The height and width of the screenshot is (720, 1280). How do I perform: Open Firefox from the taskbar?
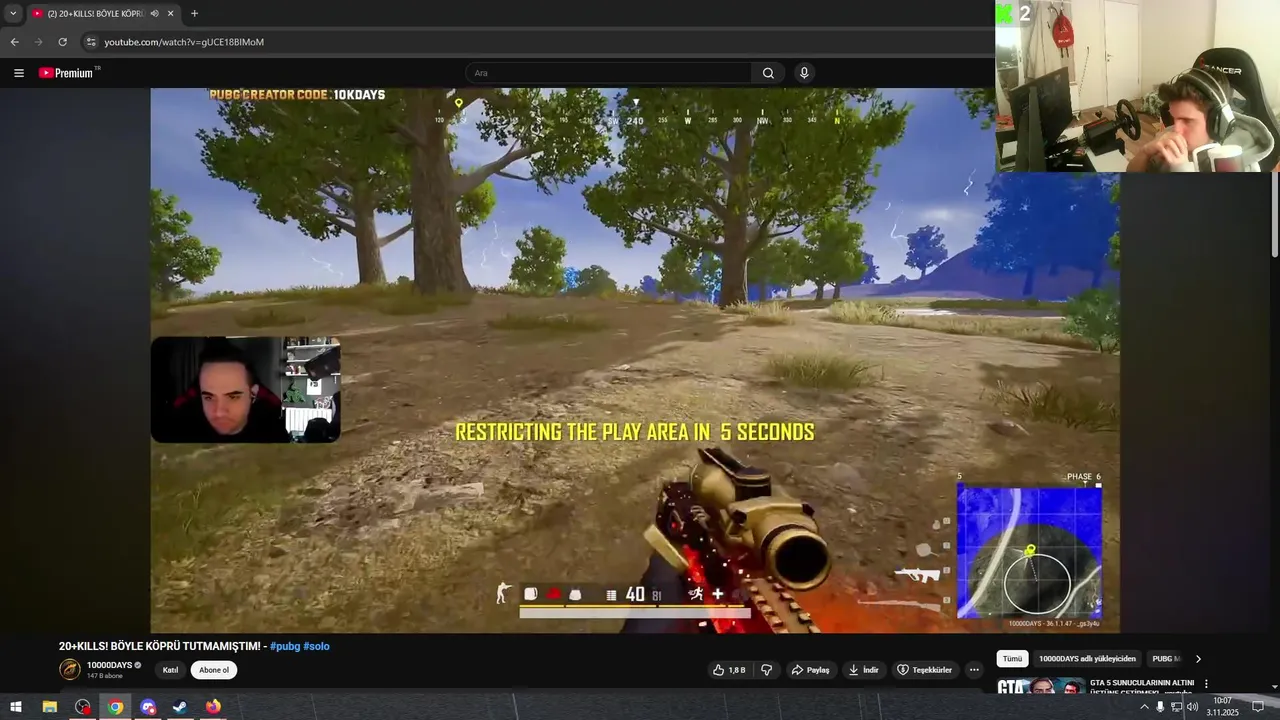pyautogui.click(x=213, y=706)
